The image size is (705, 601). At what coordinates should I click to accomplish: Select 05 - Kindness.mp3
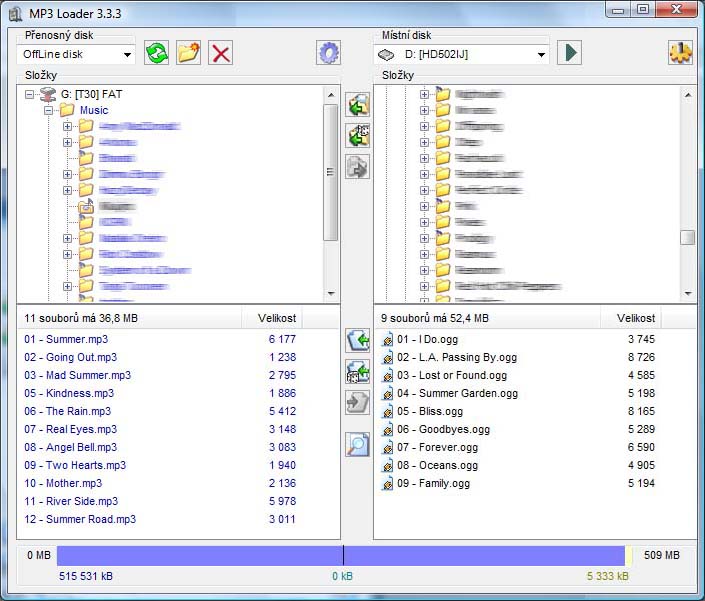point(69,393)
